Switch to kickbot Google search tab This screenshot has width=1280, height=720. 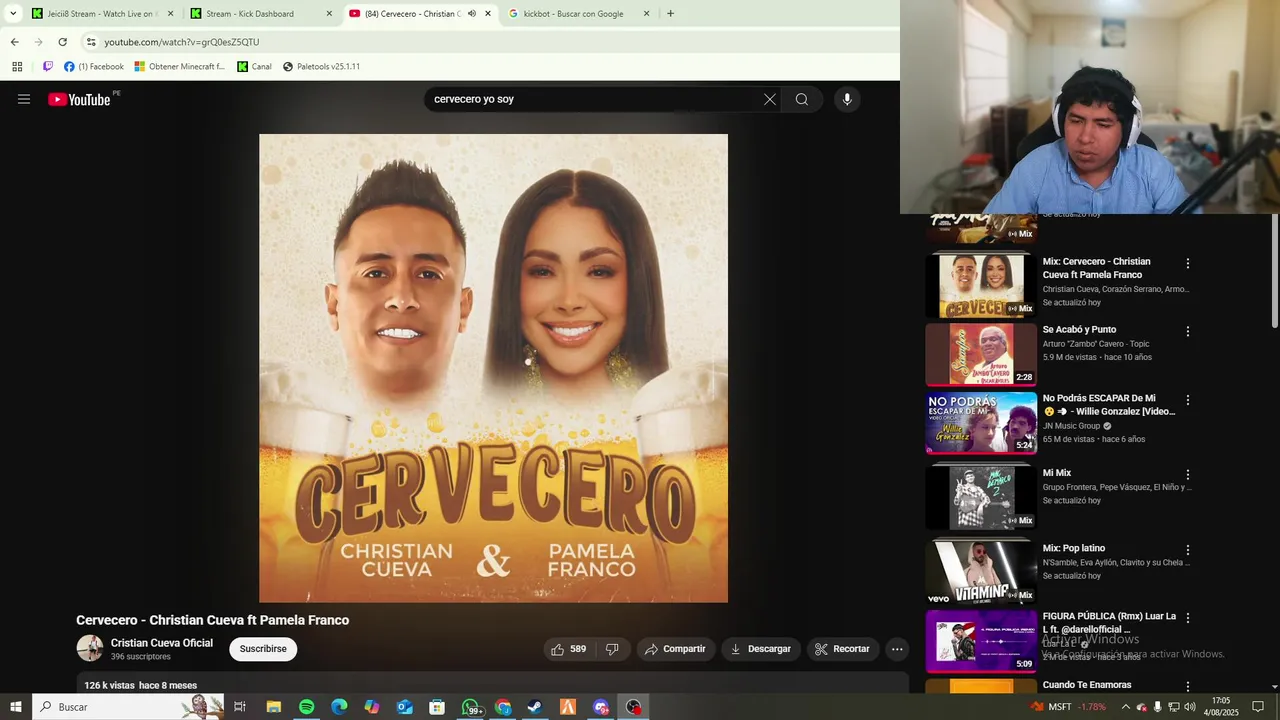tap(577, 14)
